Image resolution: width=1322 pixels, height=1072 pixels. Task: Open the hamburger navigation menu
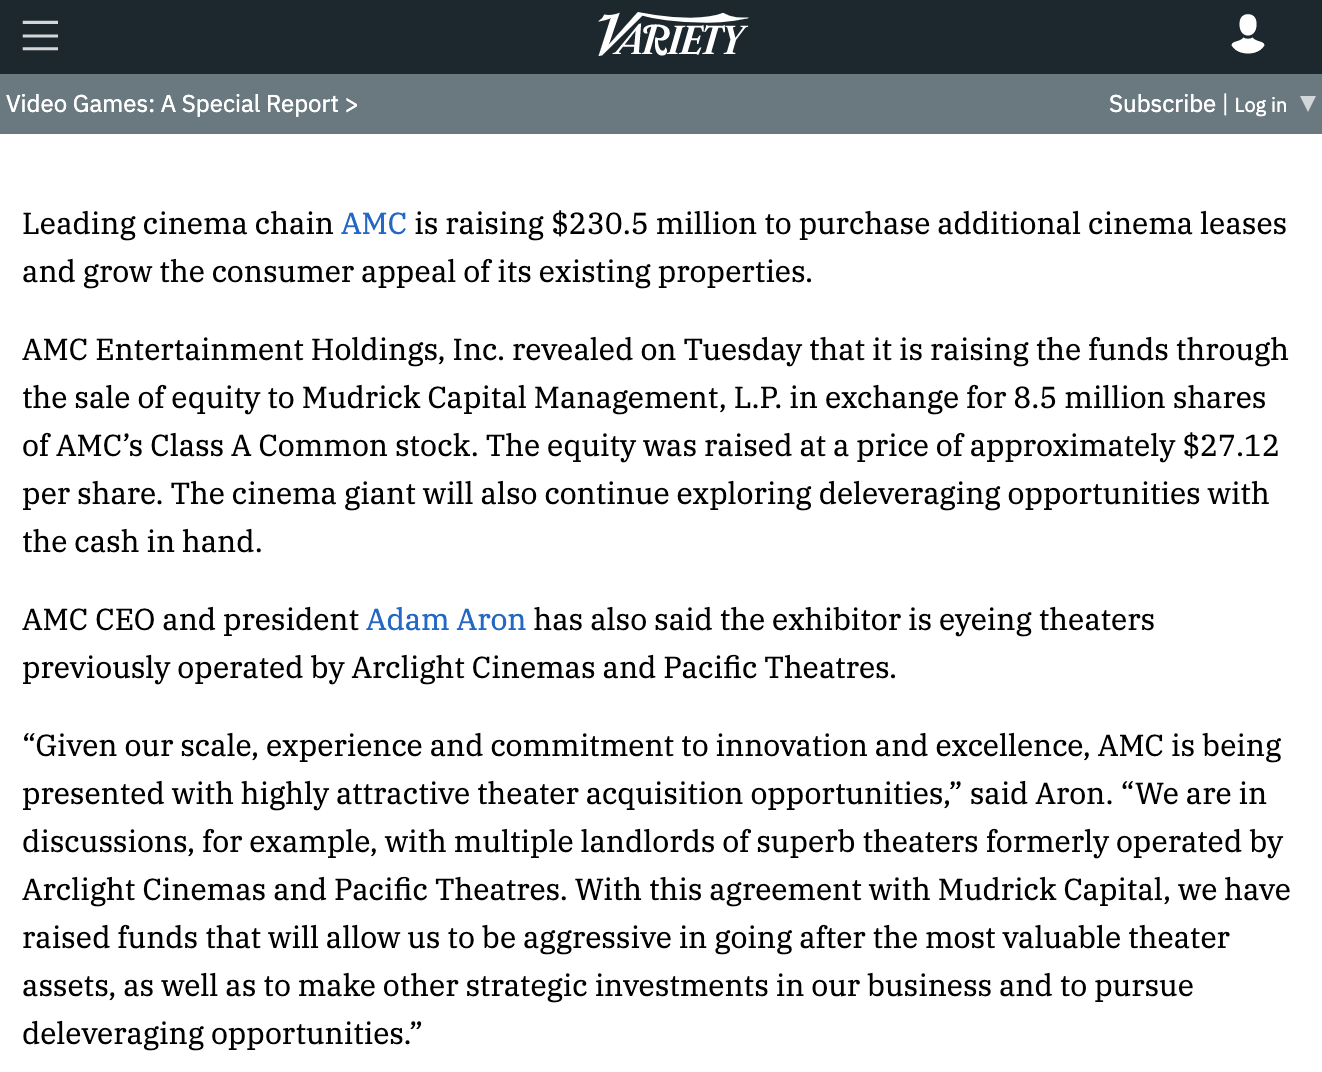40,36
